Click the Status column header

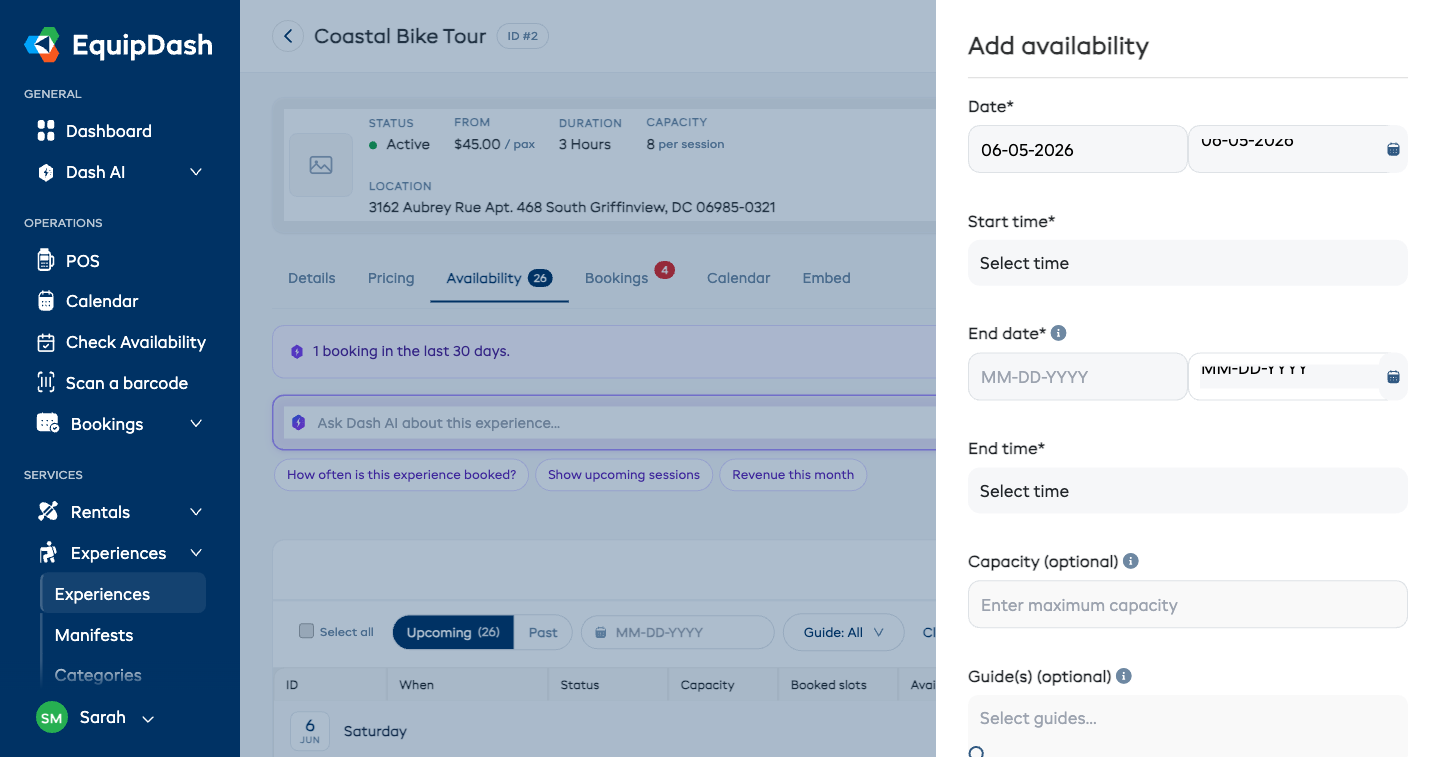(x=580, y=685)
